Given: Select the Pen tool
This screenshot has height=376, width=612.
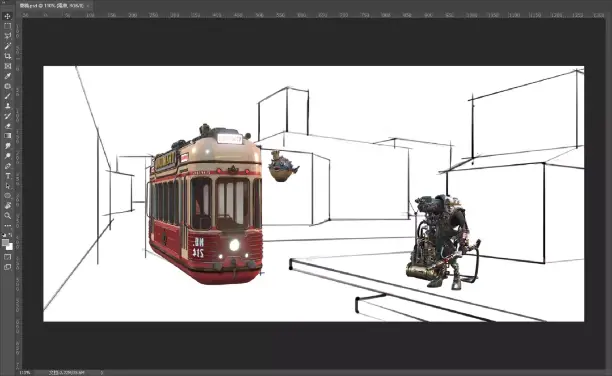Looking at the screenshot, I should (7, 166).
